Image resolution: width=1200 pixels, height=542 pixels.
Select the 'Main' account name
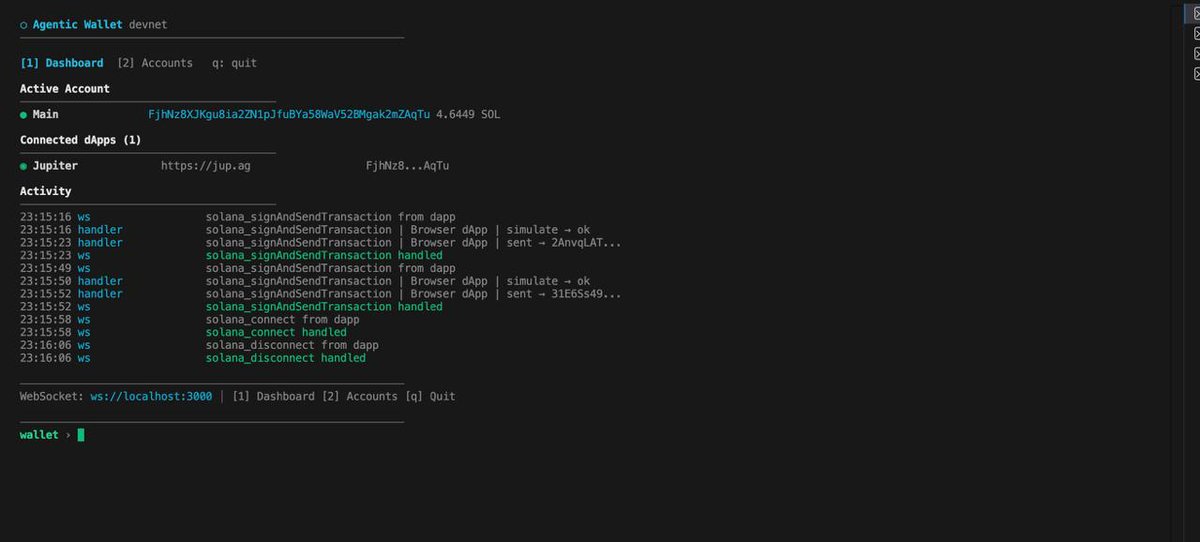point(46,115)
